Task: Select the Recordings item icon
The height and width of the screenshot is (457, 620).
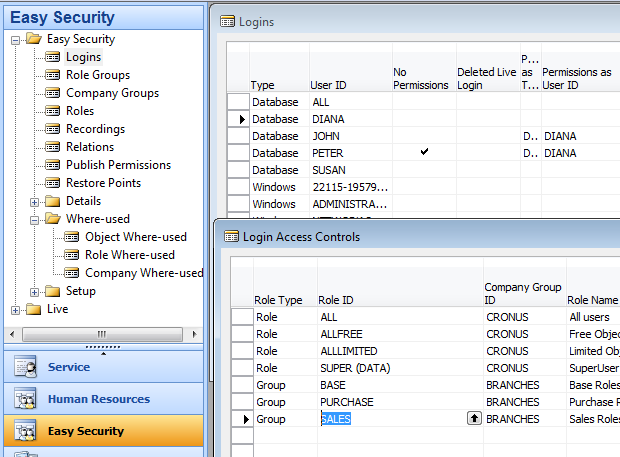Action: [x=53, y=129]
